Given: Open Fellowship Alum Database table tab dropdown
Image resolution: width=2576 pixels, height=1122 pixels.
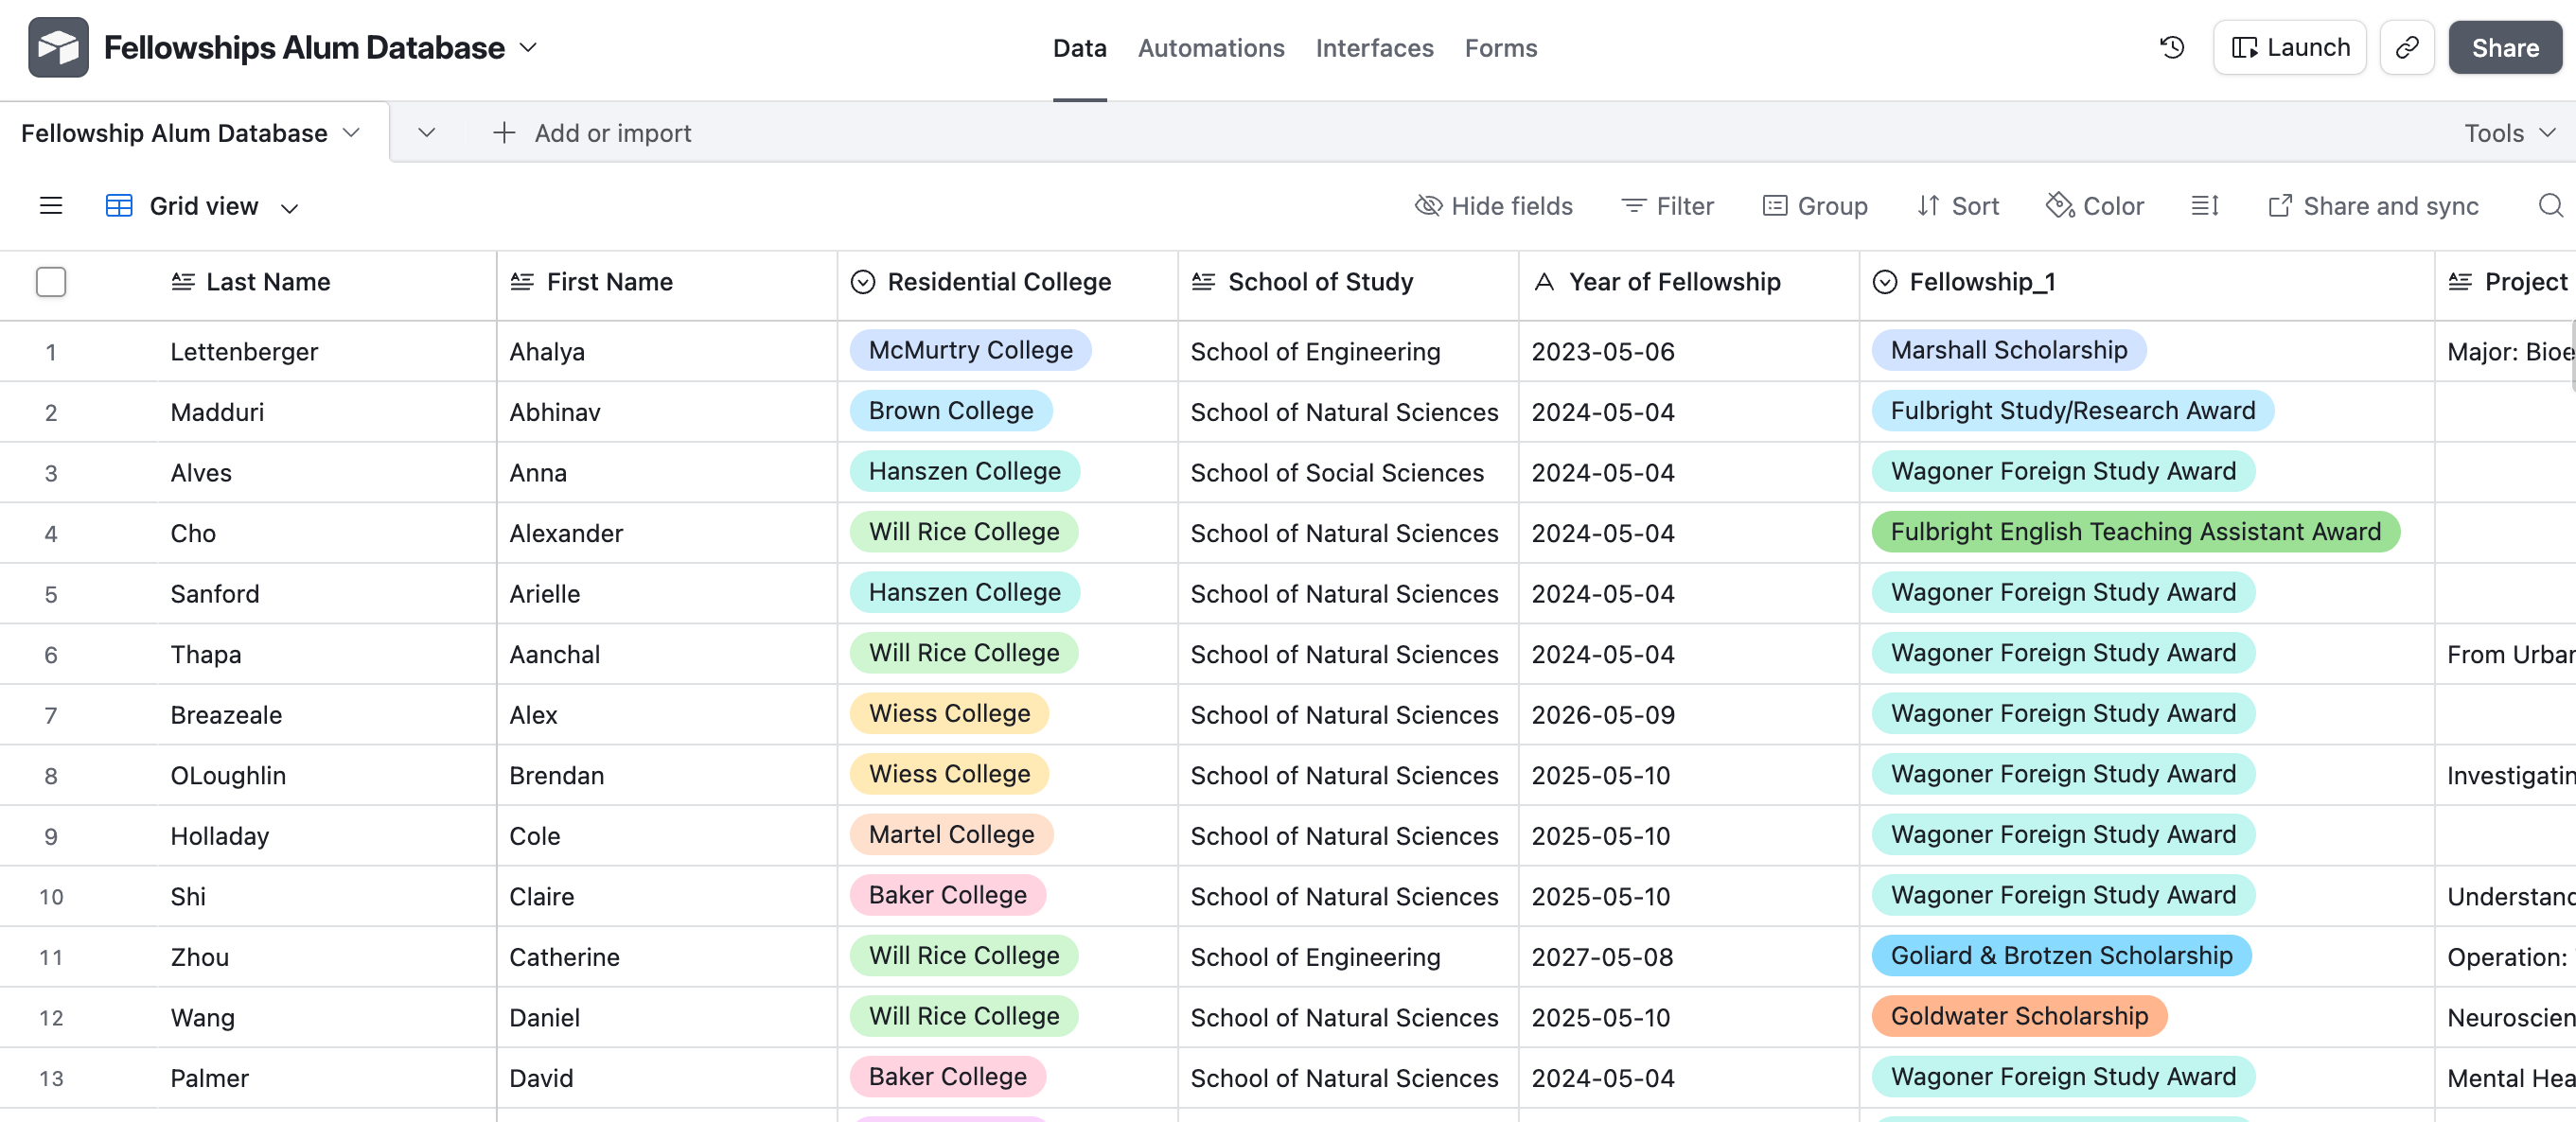Looking at the screenshot, I should 351,132.
